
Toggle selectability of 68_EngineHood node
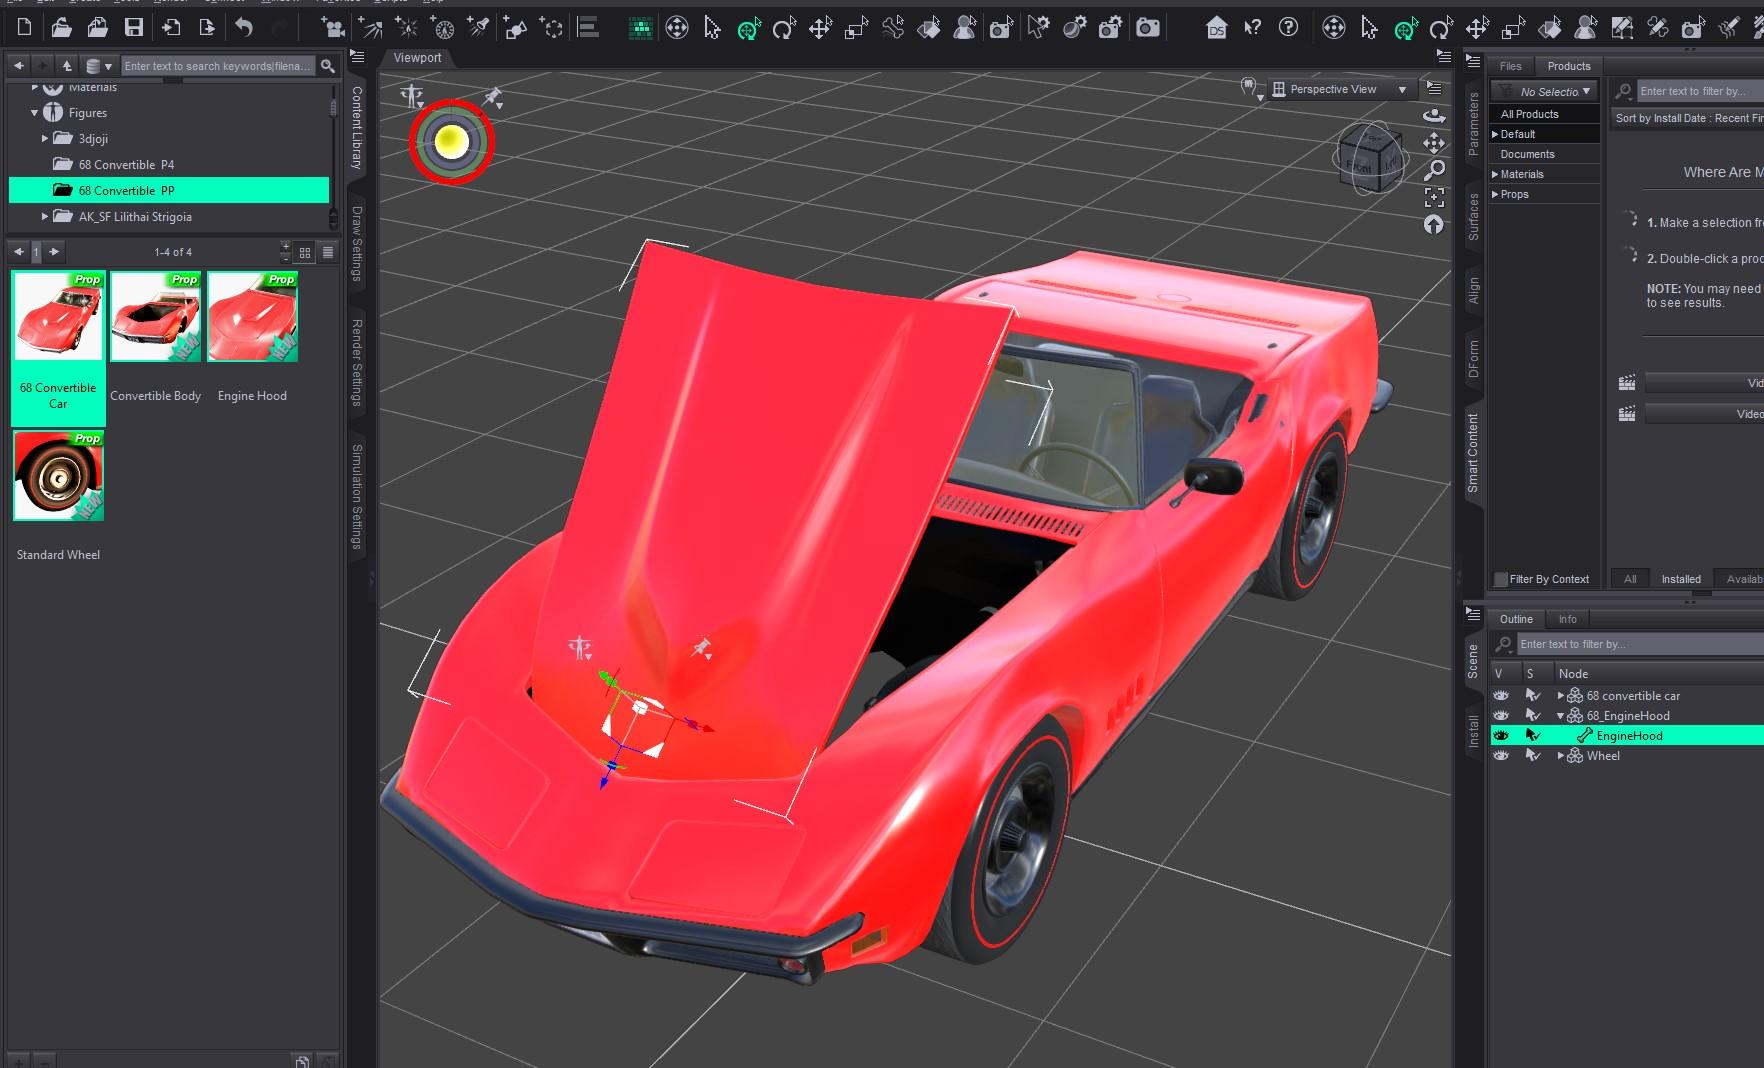(x=1533, y=716)
